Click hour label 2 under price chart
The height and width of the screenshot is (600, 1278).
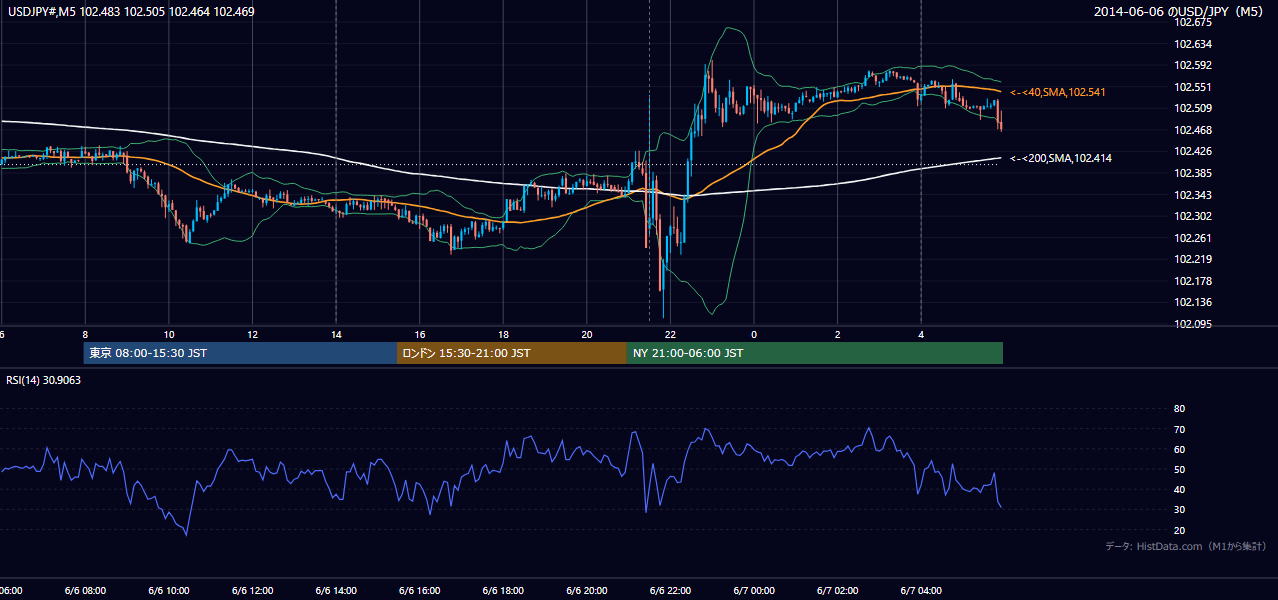[837, 335]
